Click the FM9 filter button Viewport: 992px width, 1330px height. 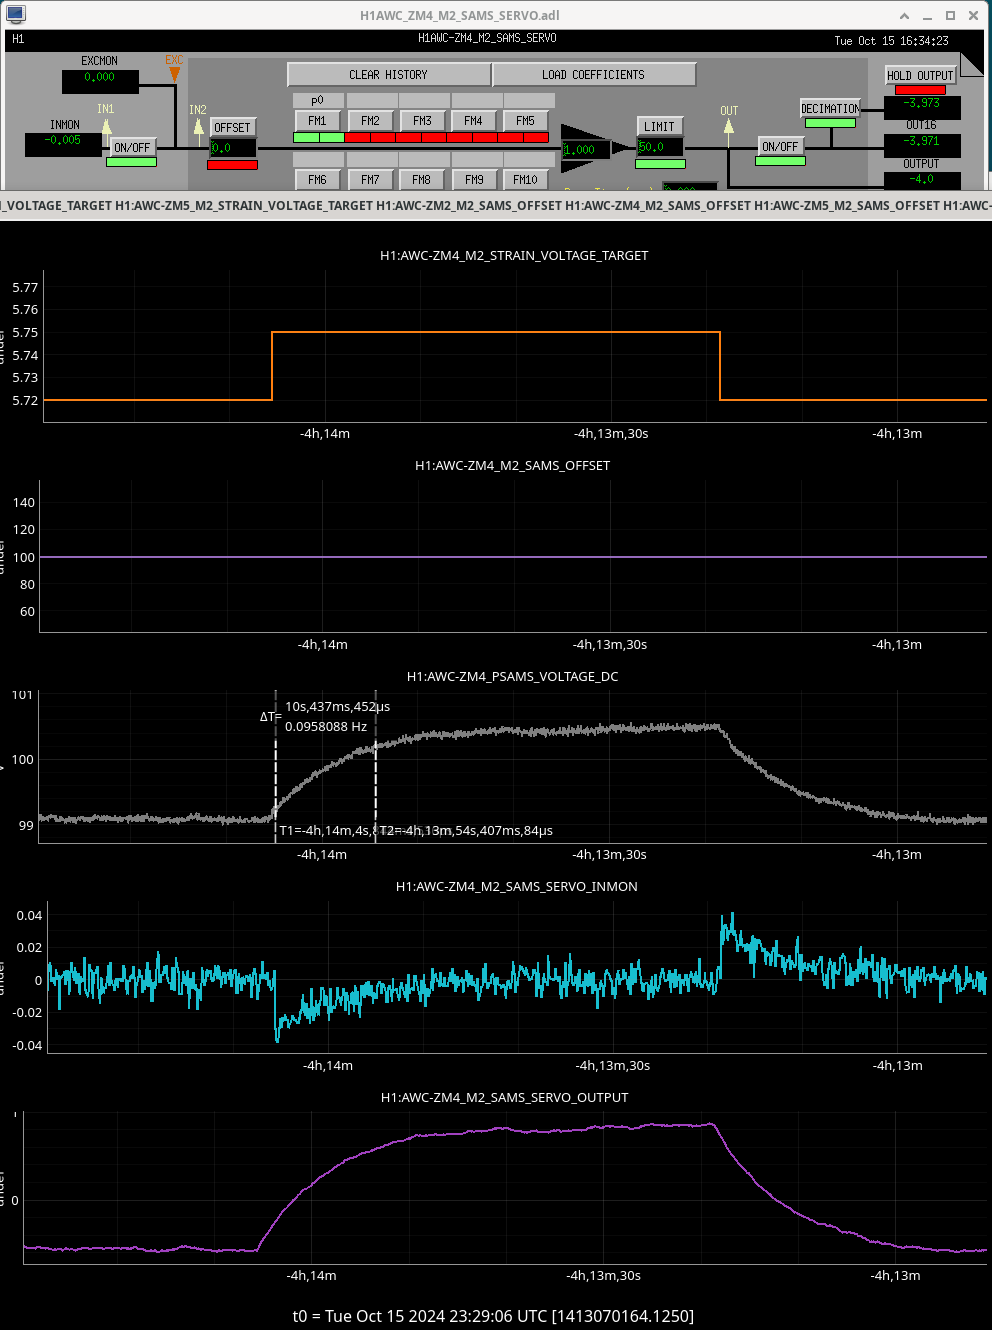pyautogui.click(x=474, y=179)
